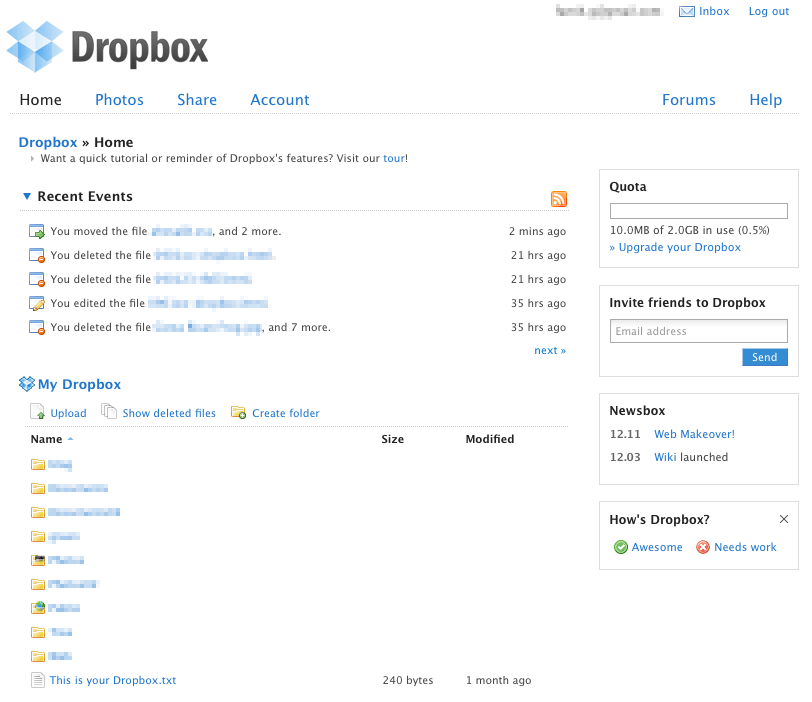
Task: Open the Photos tab
Action: tap(119, 100)
